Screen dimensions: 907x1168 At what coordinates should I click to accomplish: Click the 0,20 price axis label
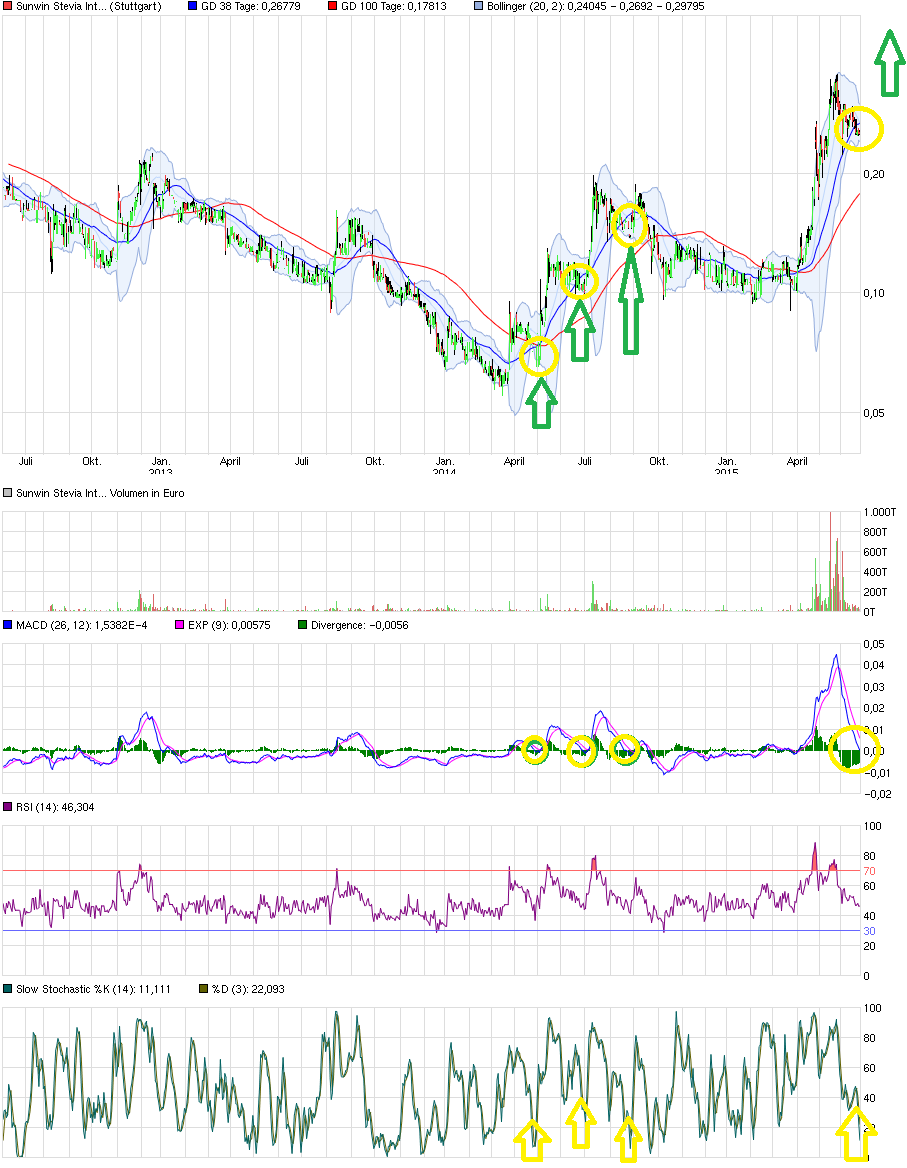(x=874, y=174)
